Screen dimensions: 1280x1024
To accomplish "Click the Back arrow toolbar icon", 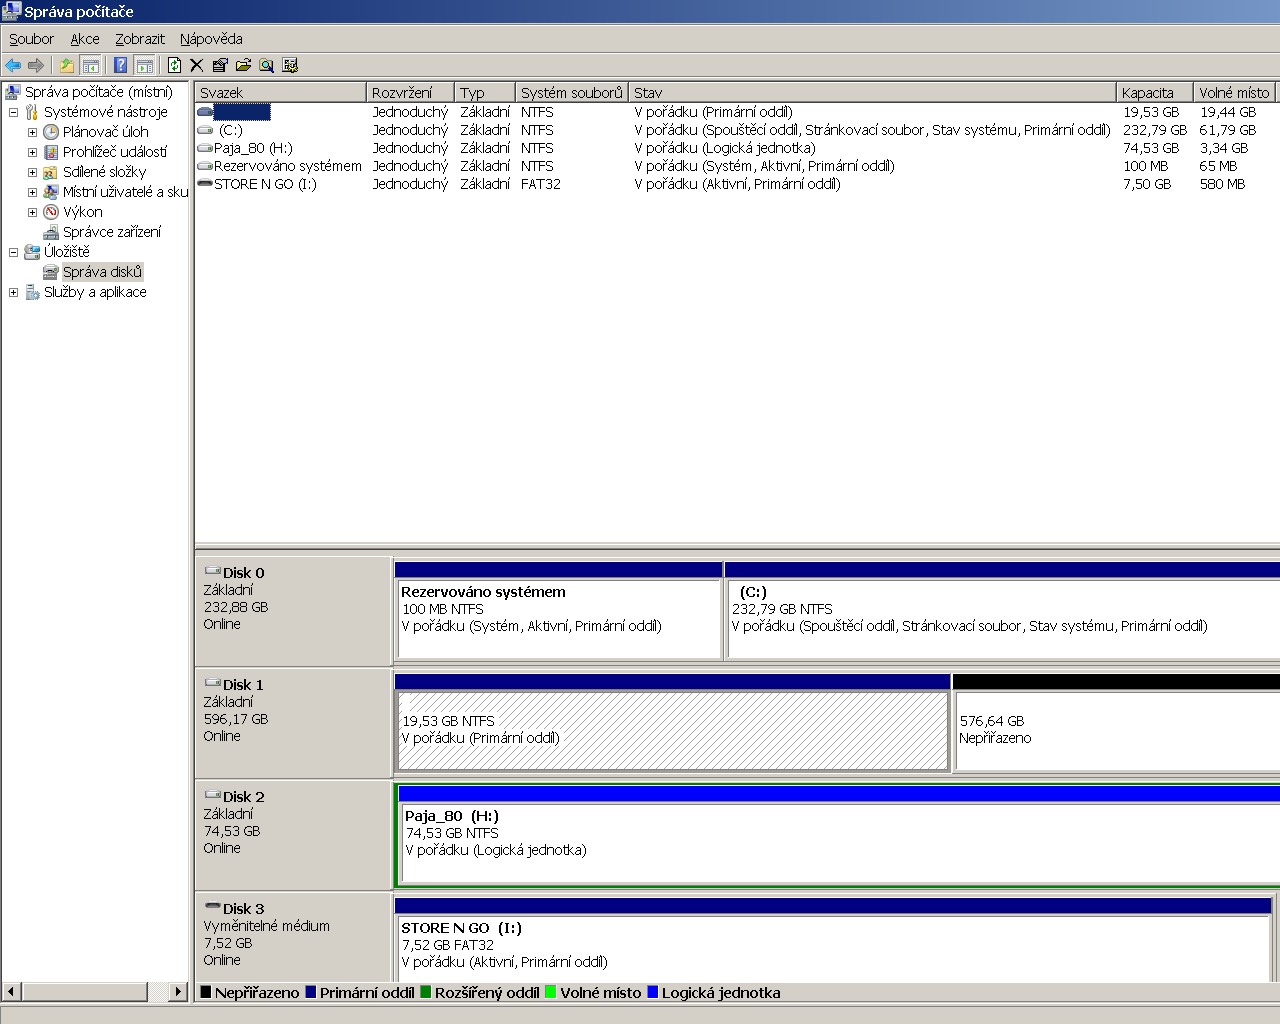I will tap(13, 66).
